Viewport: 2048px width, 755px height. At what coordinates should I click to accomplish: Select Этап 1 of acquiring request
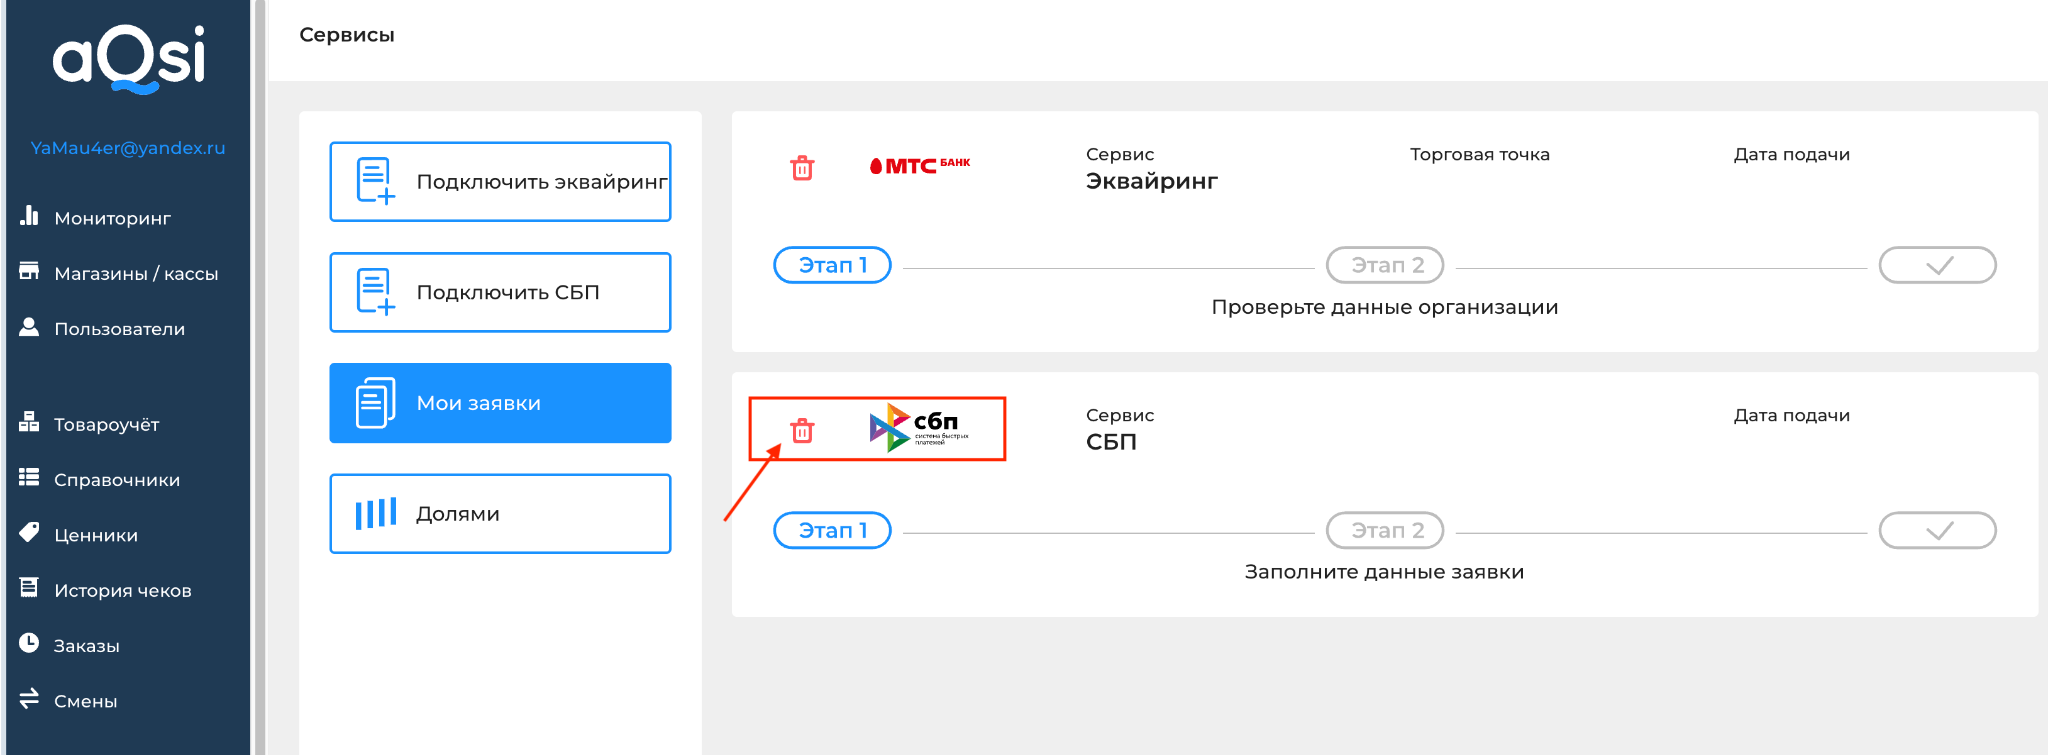(832, 265)
